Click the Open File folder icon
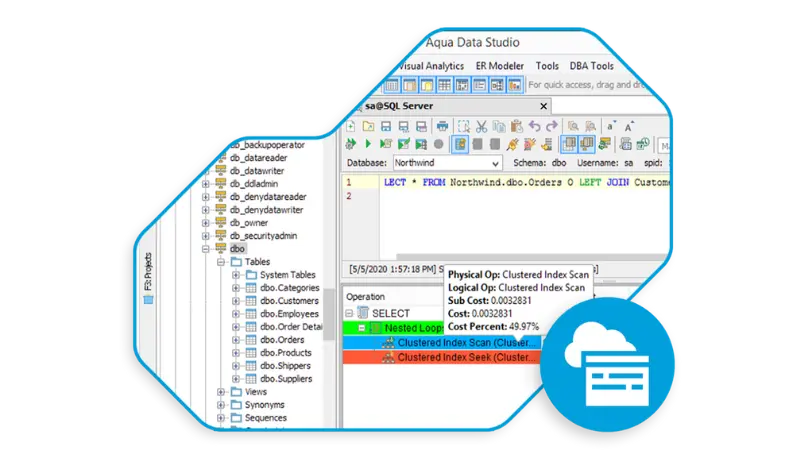This screenshot has height=450, width=800. (368, 126)
